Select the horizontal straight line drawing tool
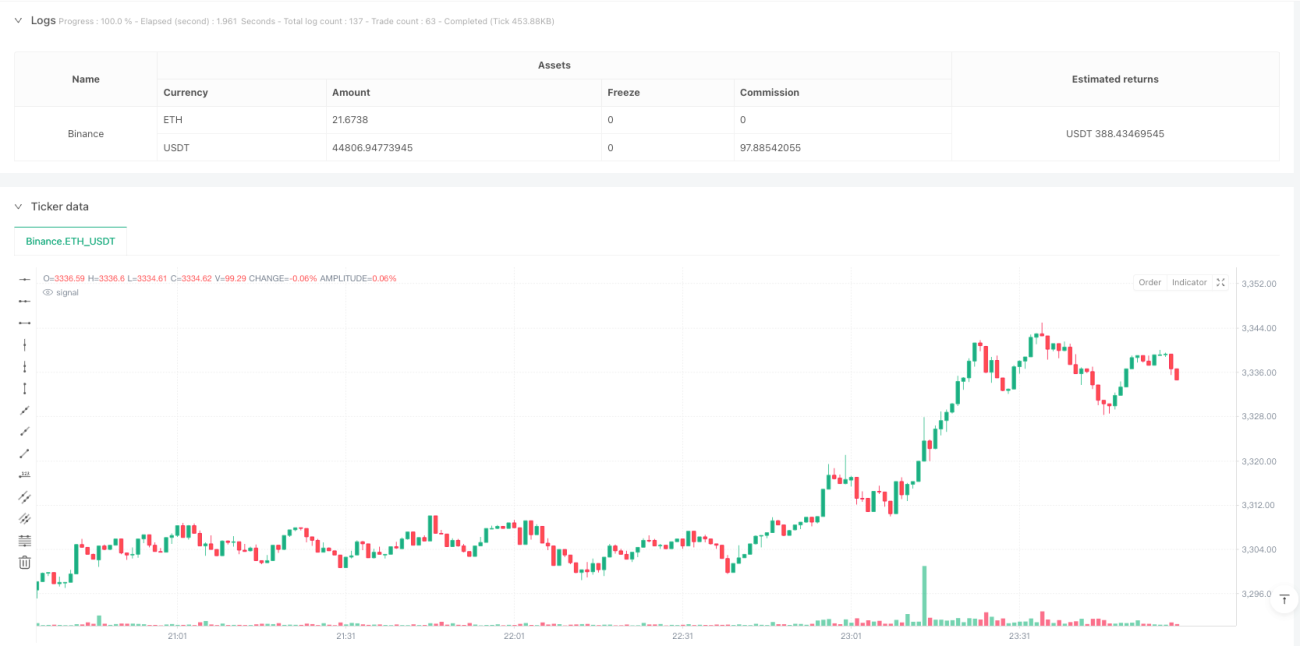1300x646 pixels. pyautogui.click(x=25, y=279)
